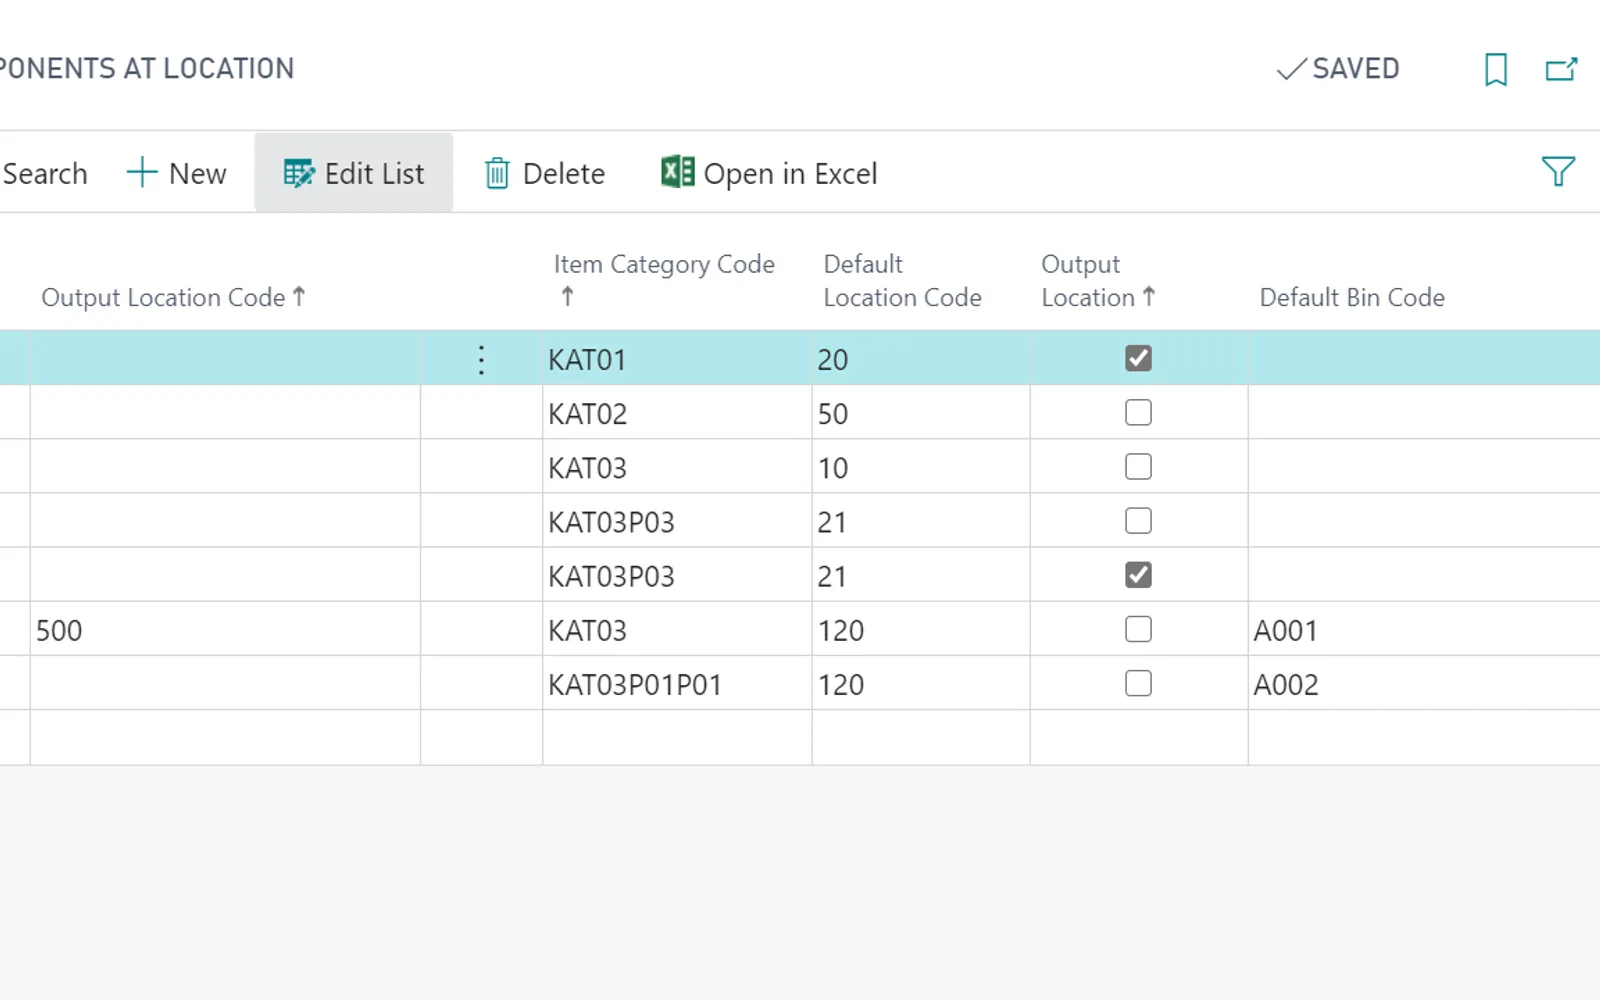Click default location code 50
Viewport: 1600px width, 1000px height.
(921, 413)
